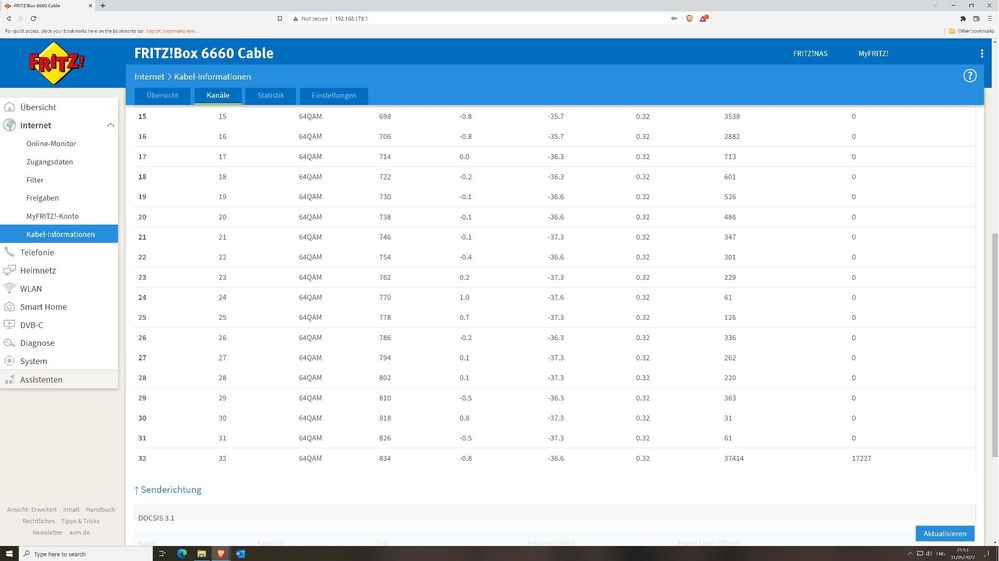The height and width of the screenshot is (561, 999).
Task: Click the Brave browser taskbar icon
Action: (x=220, y=553)
